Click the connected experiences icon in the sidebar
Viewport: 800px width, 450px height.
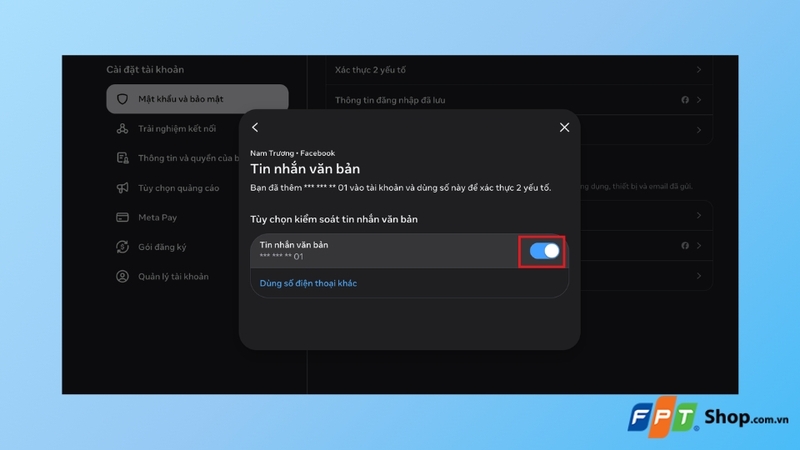pos(122,129)
